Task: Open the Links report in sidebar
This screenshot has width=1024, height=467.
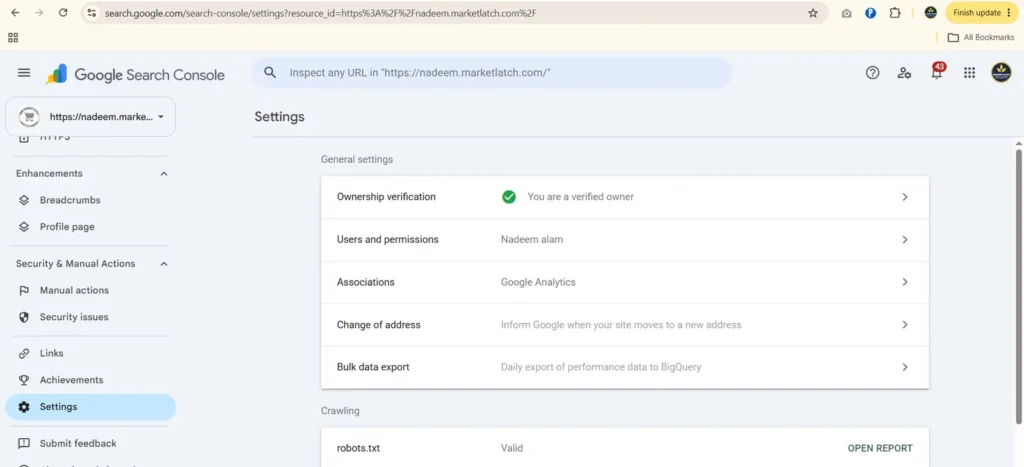Action: click(x=52, y=353)
